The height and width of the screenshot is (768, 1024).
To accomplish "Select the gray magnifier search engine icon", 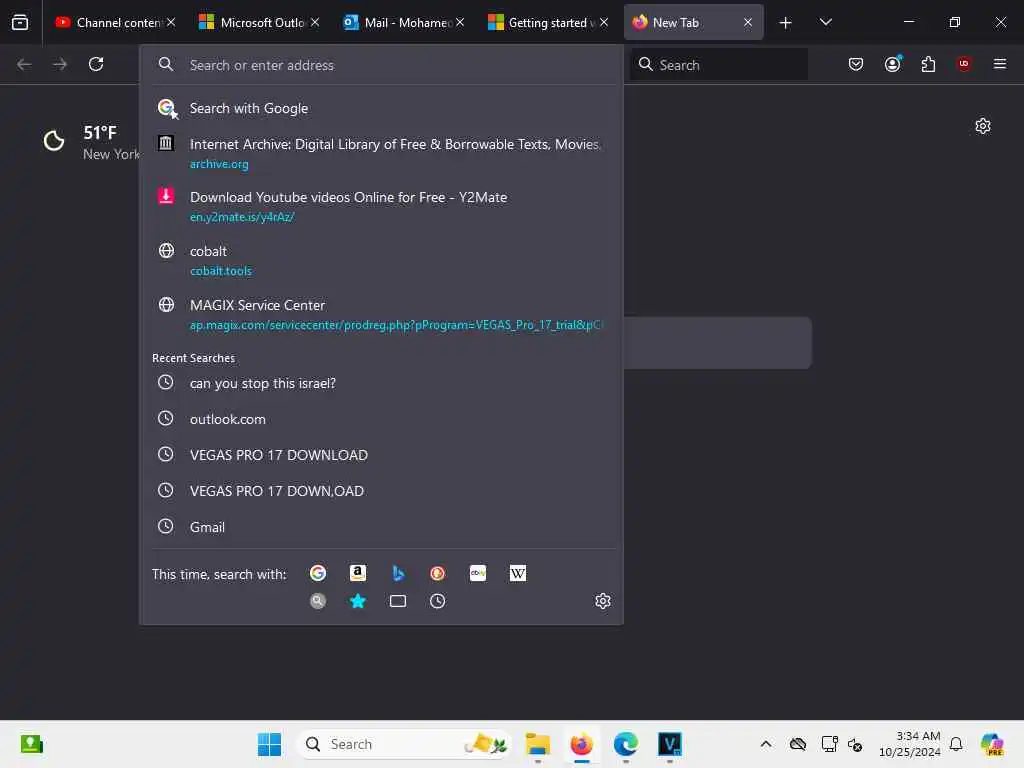I will coord(318,601).
